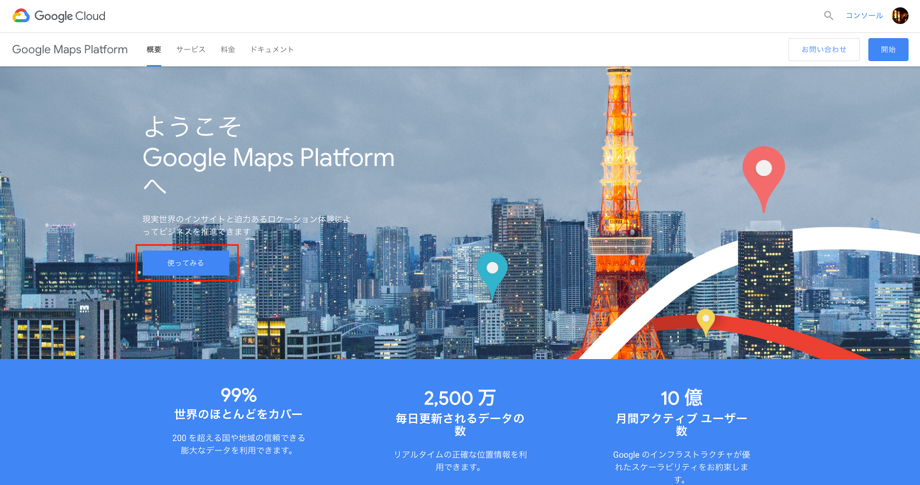Click the 使ってみる try it button

[x=185, y=263]
